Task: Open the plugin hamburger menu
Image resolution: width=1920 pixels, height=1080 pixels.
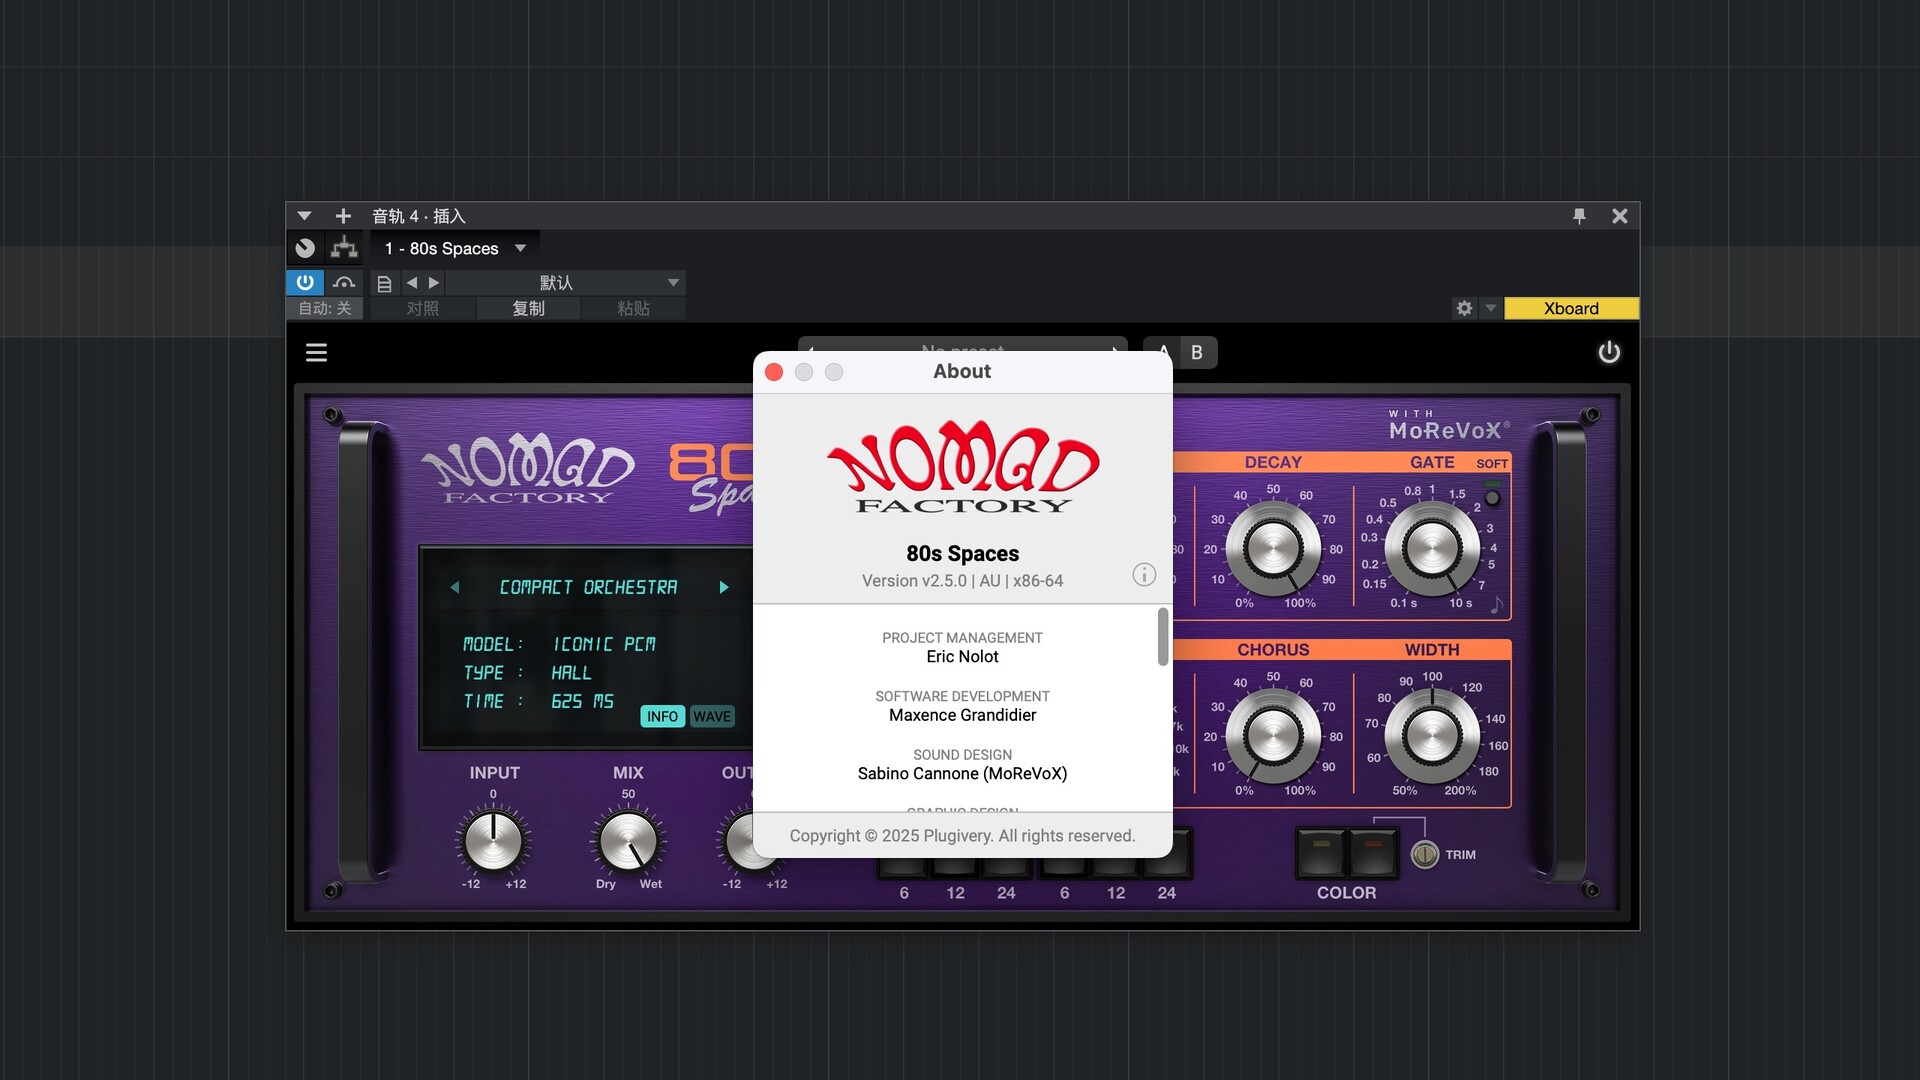Action: pos(316,352)
